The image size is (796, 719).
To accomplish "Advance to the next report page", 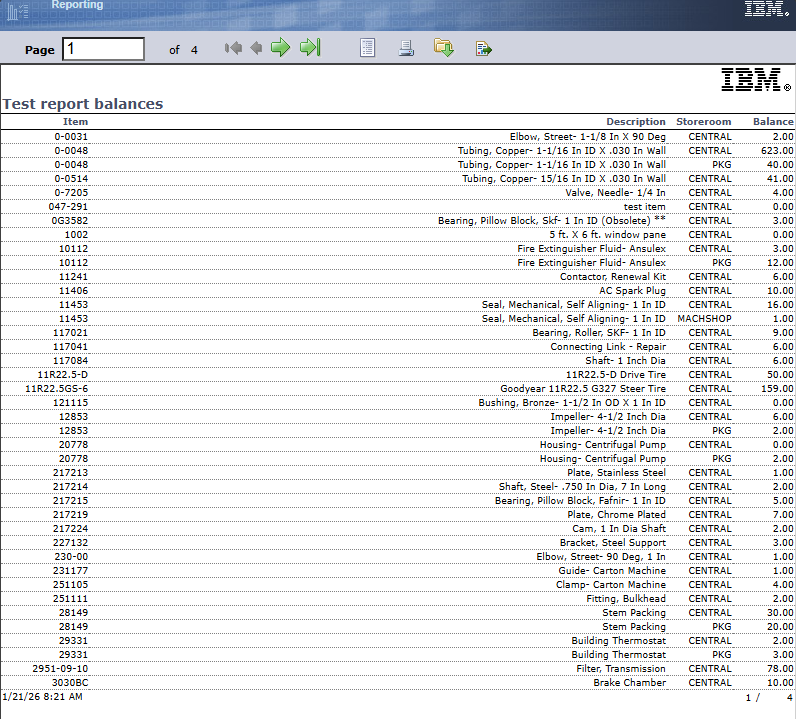I will [x=280, y=48].
